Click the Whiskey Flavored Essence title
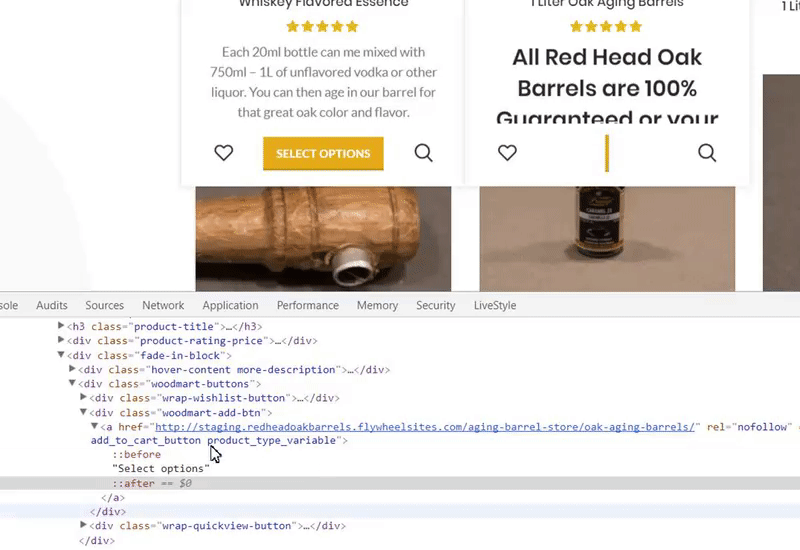800x550 pixels. [x=323, y=4]
